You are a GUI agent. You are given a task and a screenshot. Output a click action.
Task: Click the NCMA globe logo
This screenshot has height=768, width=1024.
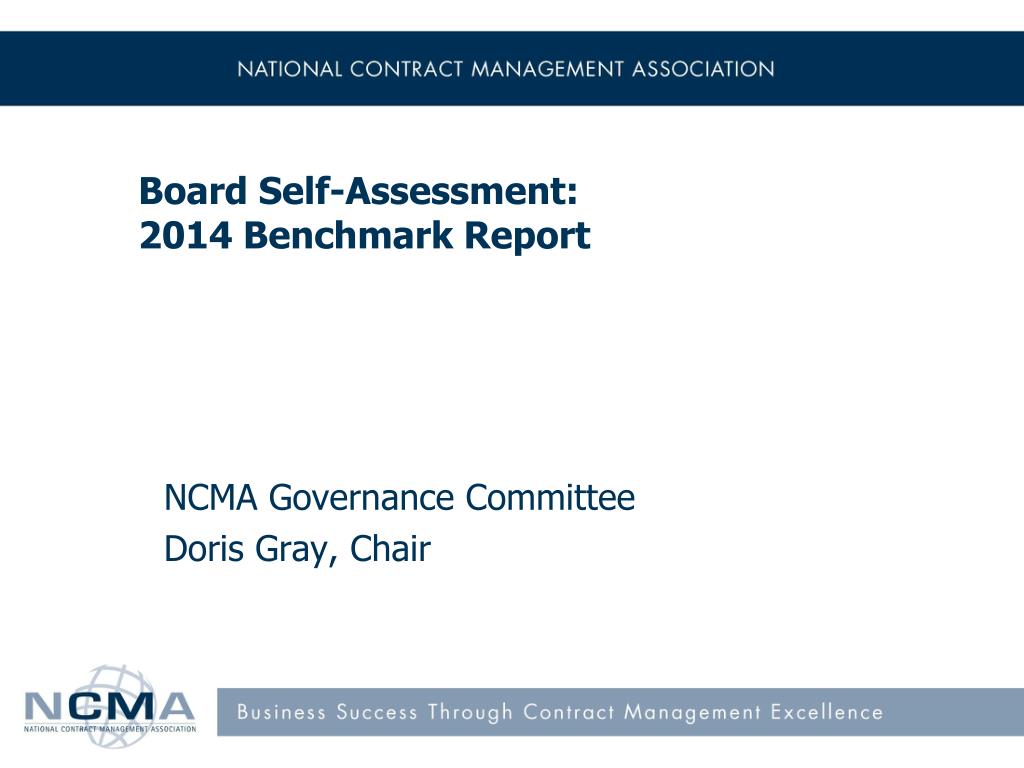(x=110, y=707)
